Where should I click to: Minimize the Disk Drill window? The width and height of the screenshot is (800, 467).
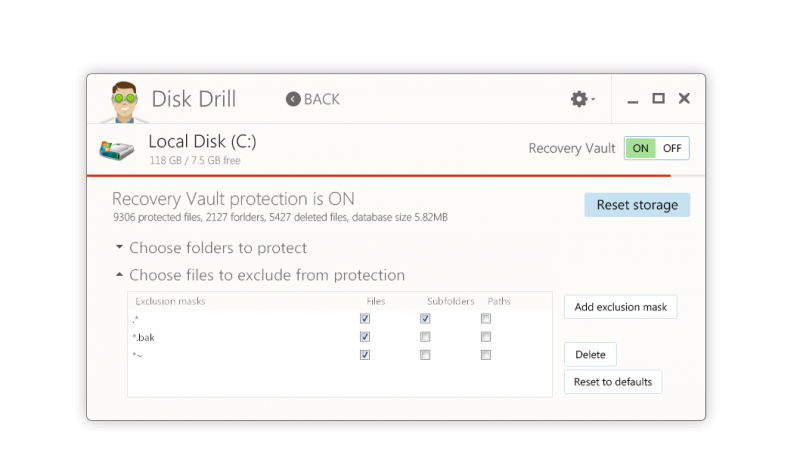(x=633, y=101)
